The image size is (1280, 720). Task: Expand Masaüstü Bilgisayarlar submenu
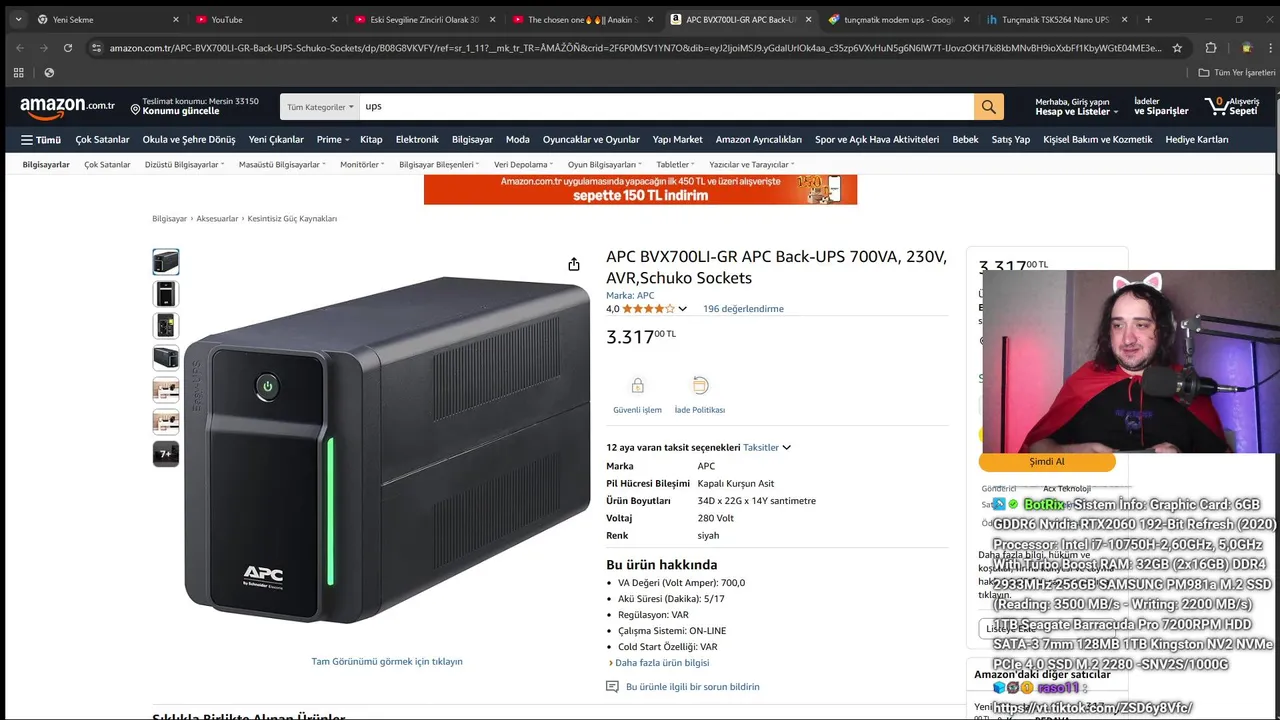pos(282,164)
